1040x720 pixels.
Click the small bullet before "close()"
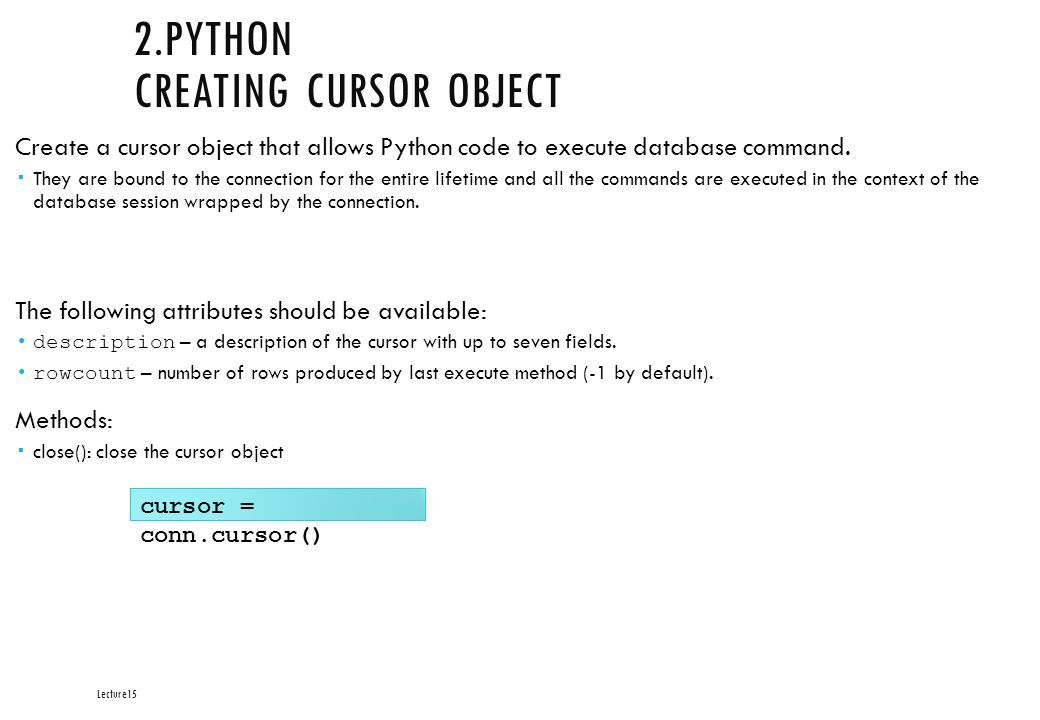tap(21, 451)
